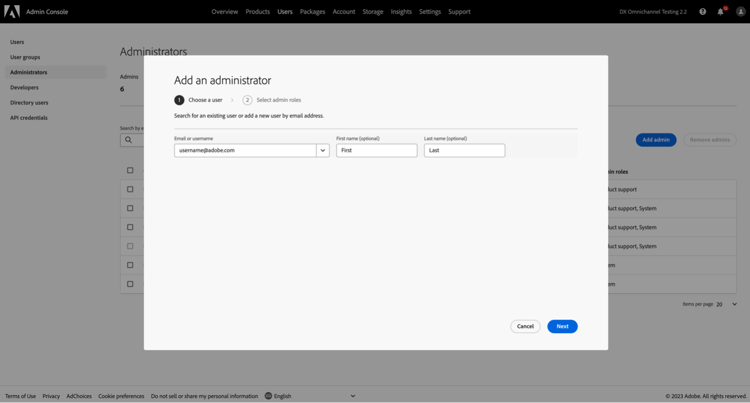Click the DX Omnichannel Testing organization name

(653, 11)
